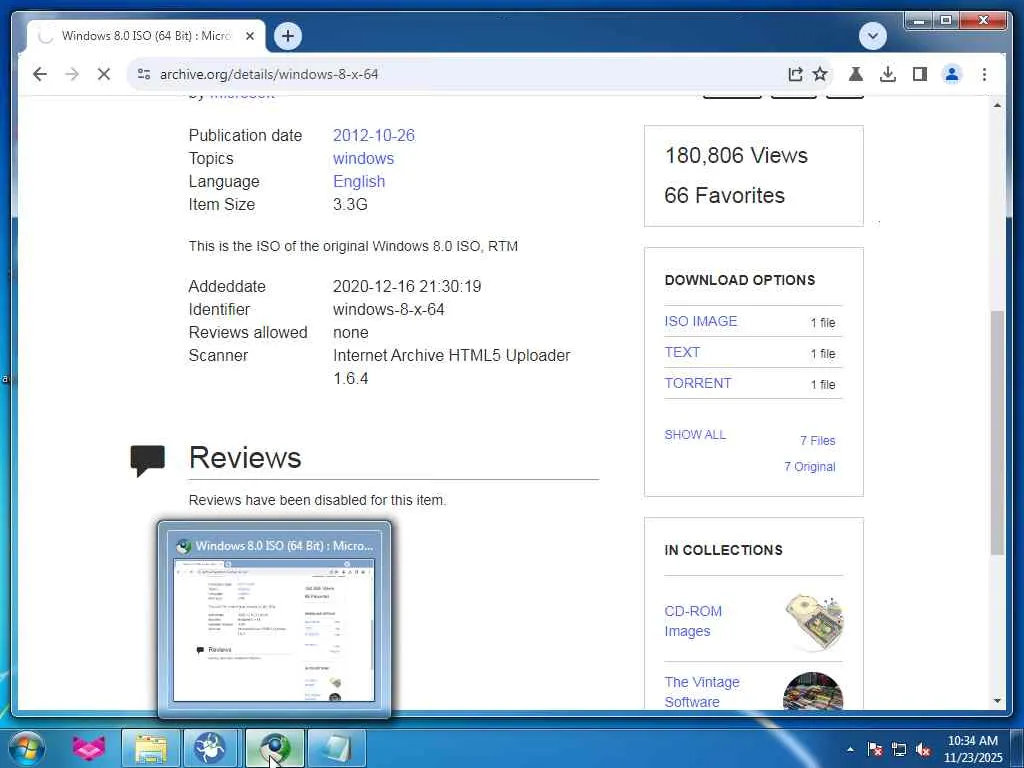The height and width of the screenshot is (768, 1024).
Task: Click the Chrome globe taskbar button
Action: point(274,748)
